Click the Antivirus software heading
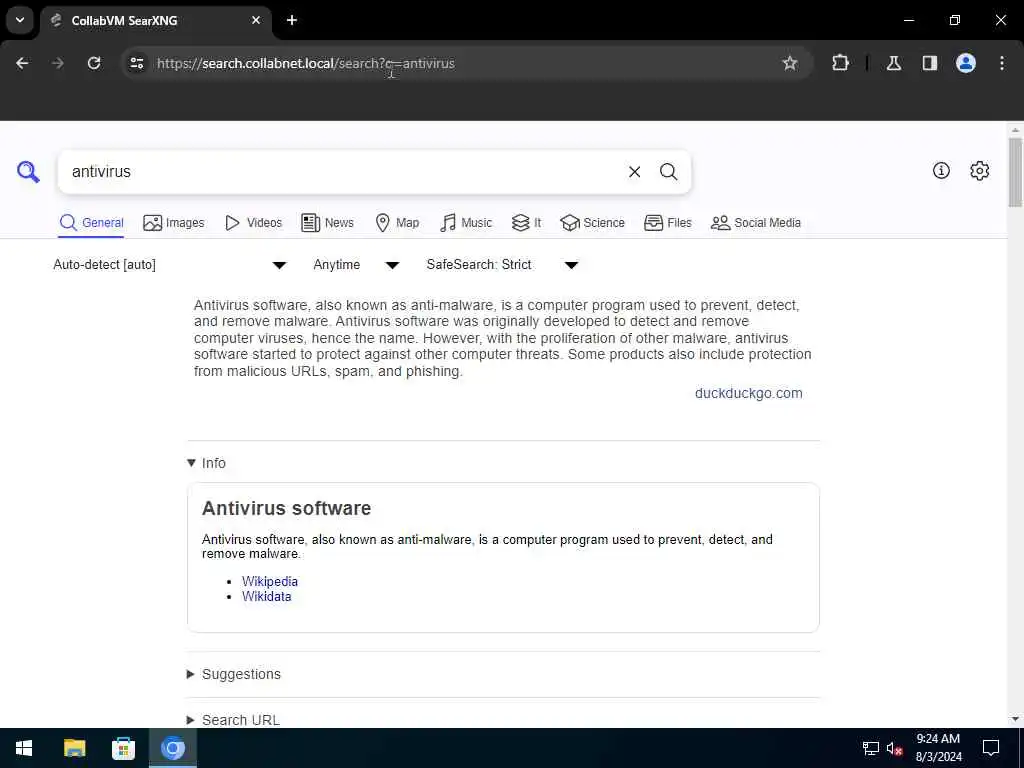 [286, 508]
